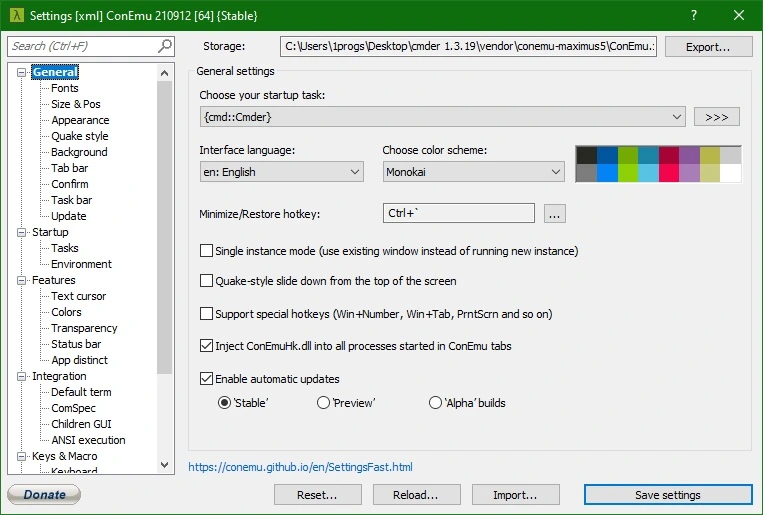Select Task bar in the settings tree
The height and width of the screenshot is (515, 763).
72,200
